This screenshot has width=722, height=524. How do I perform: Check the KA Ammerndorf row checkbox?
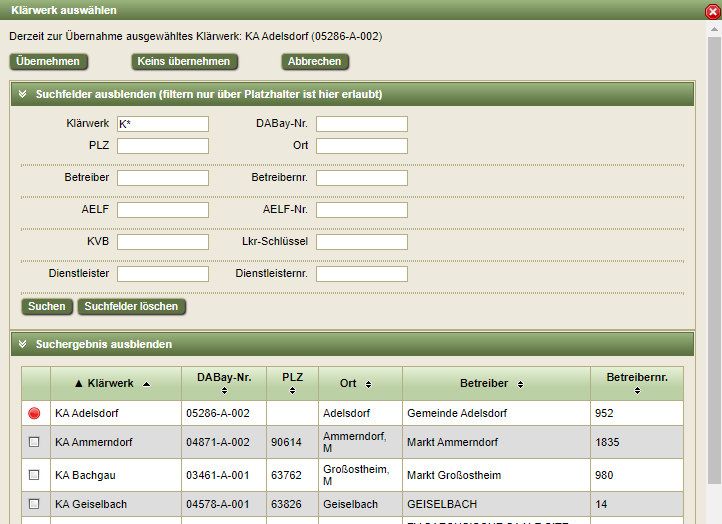click(x=34, y=442)
